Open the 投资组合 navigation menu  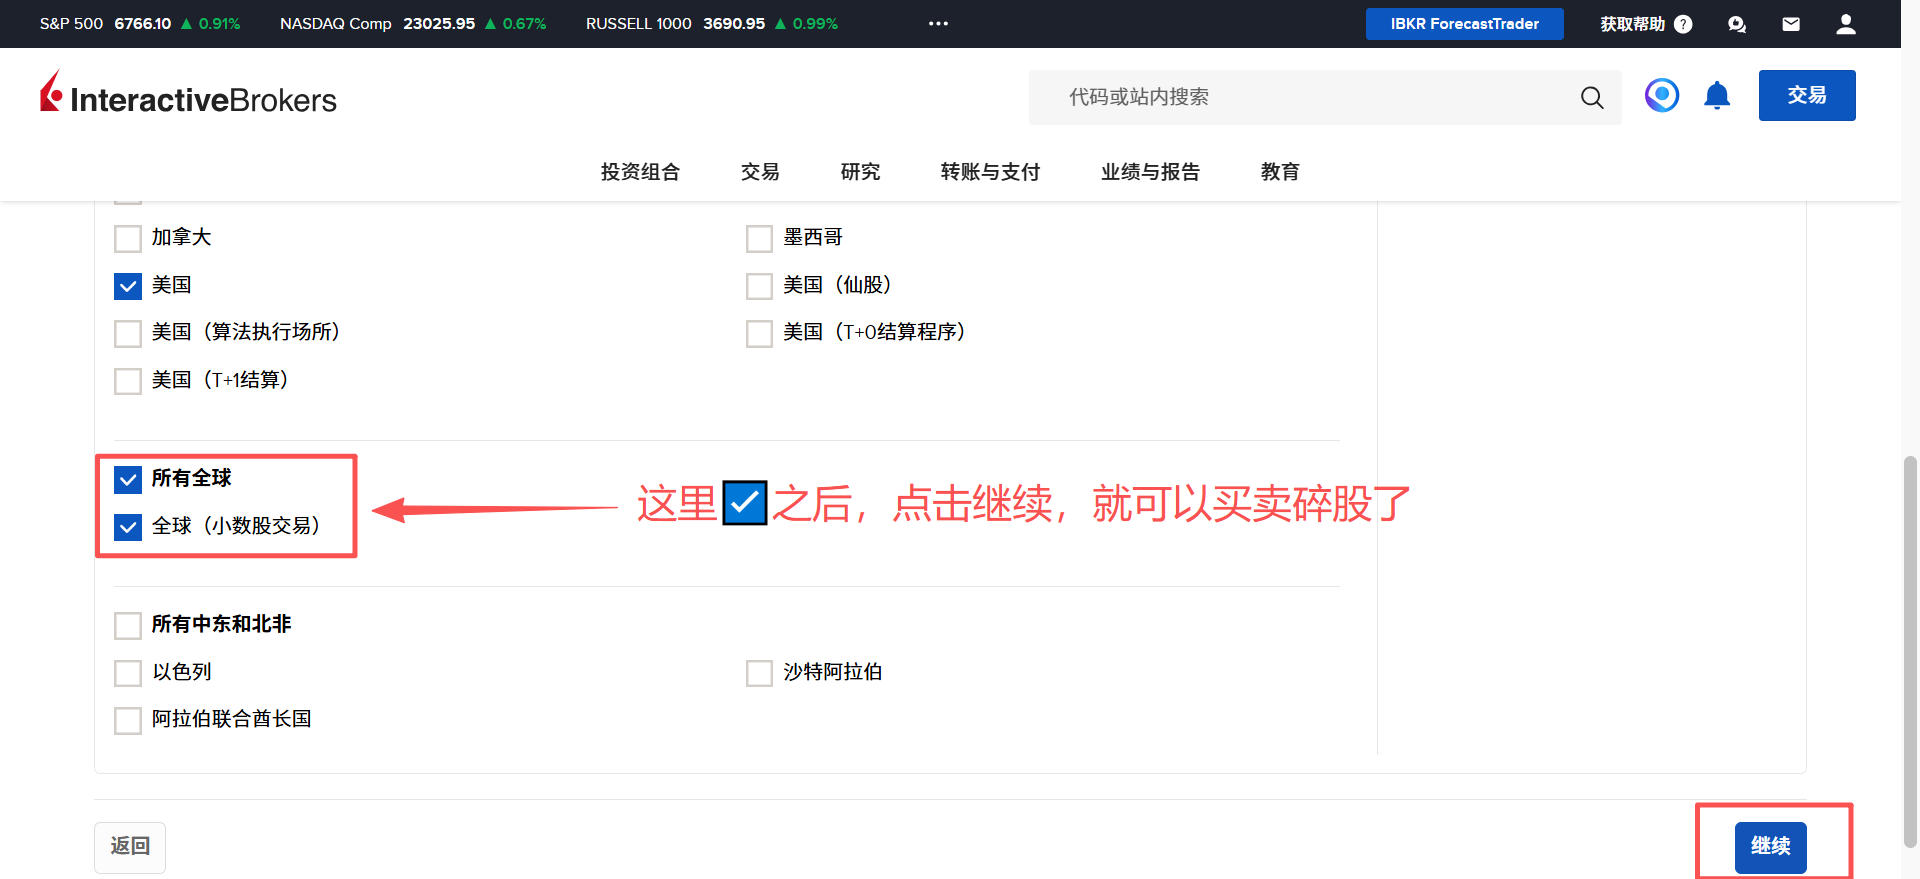click(x=640, y=172)
